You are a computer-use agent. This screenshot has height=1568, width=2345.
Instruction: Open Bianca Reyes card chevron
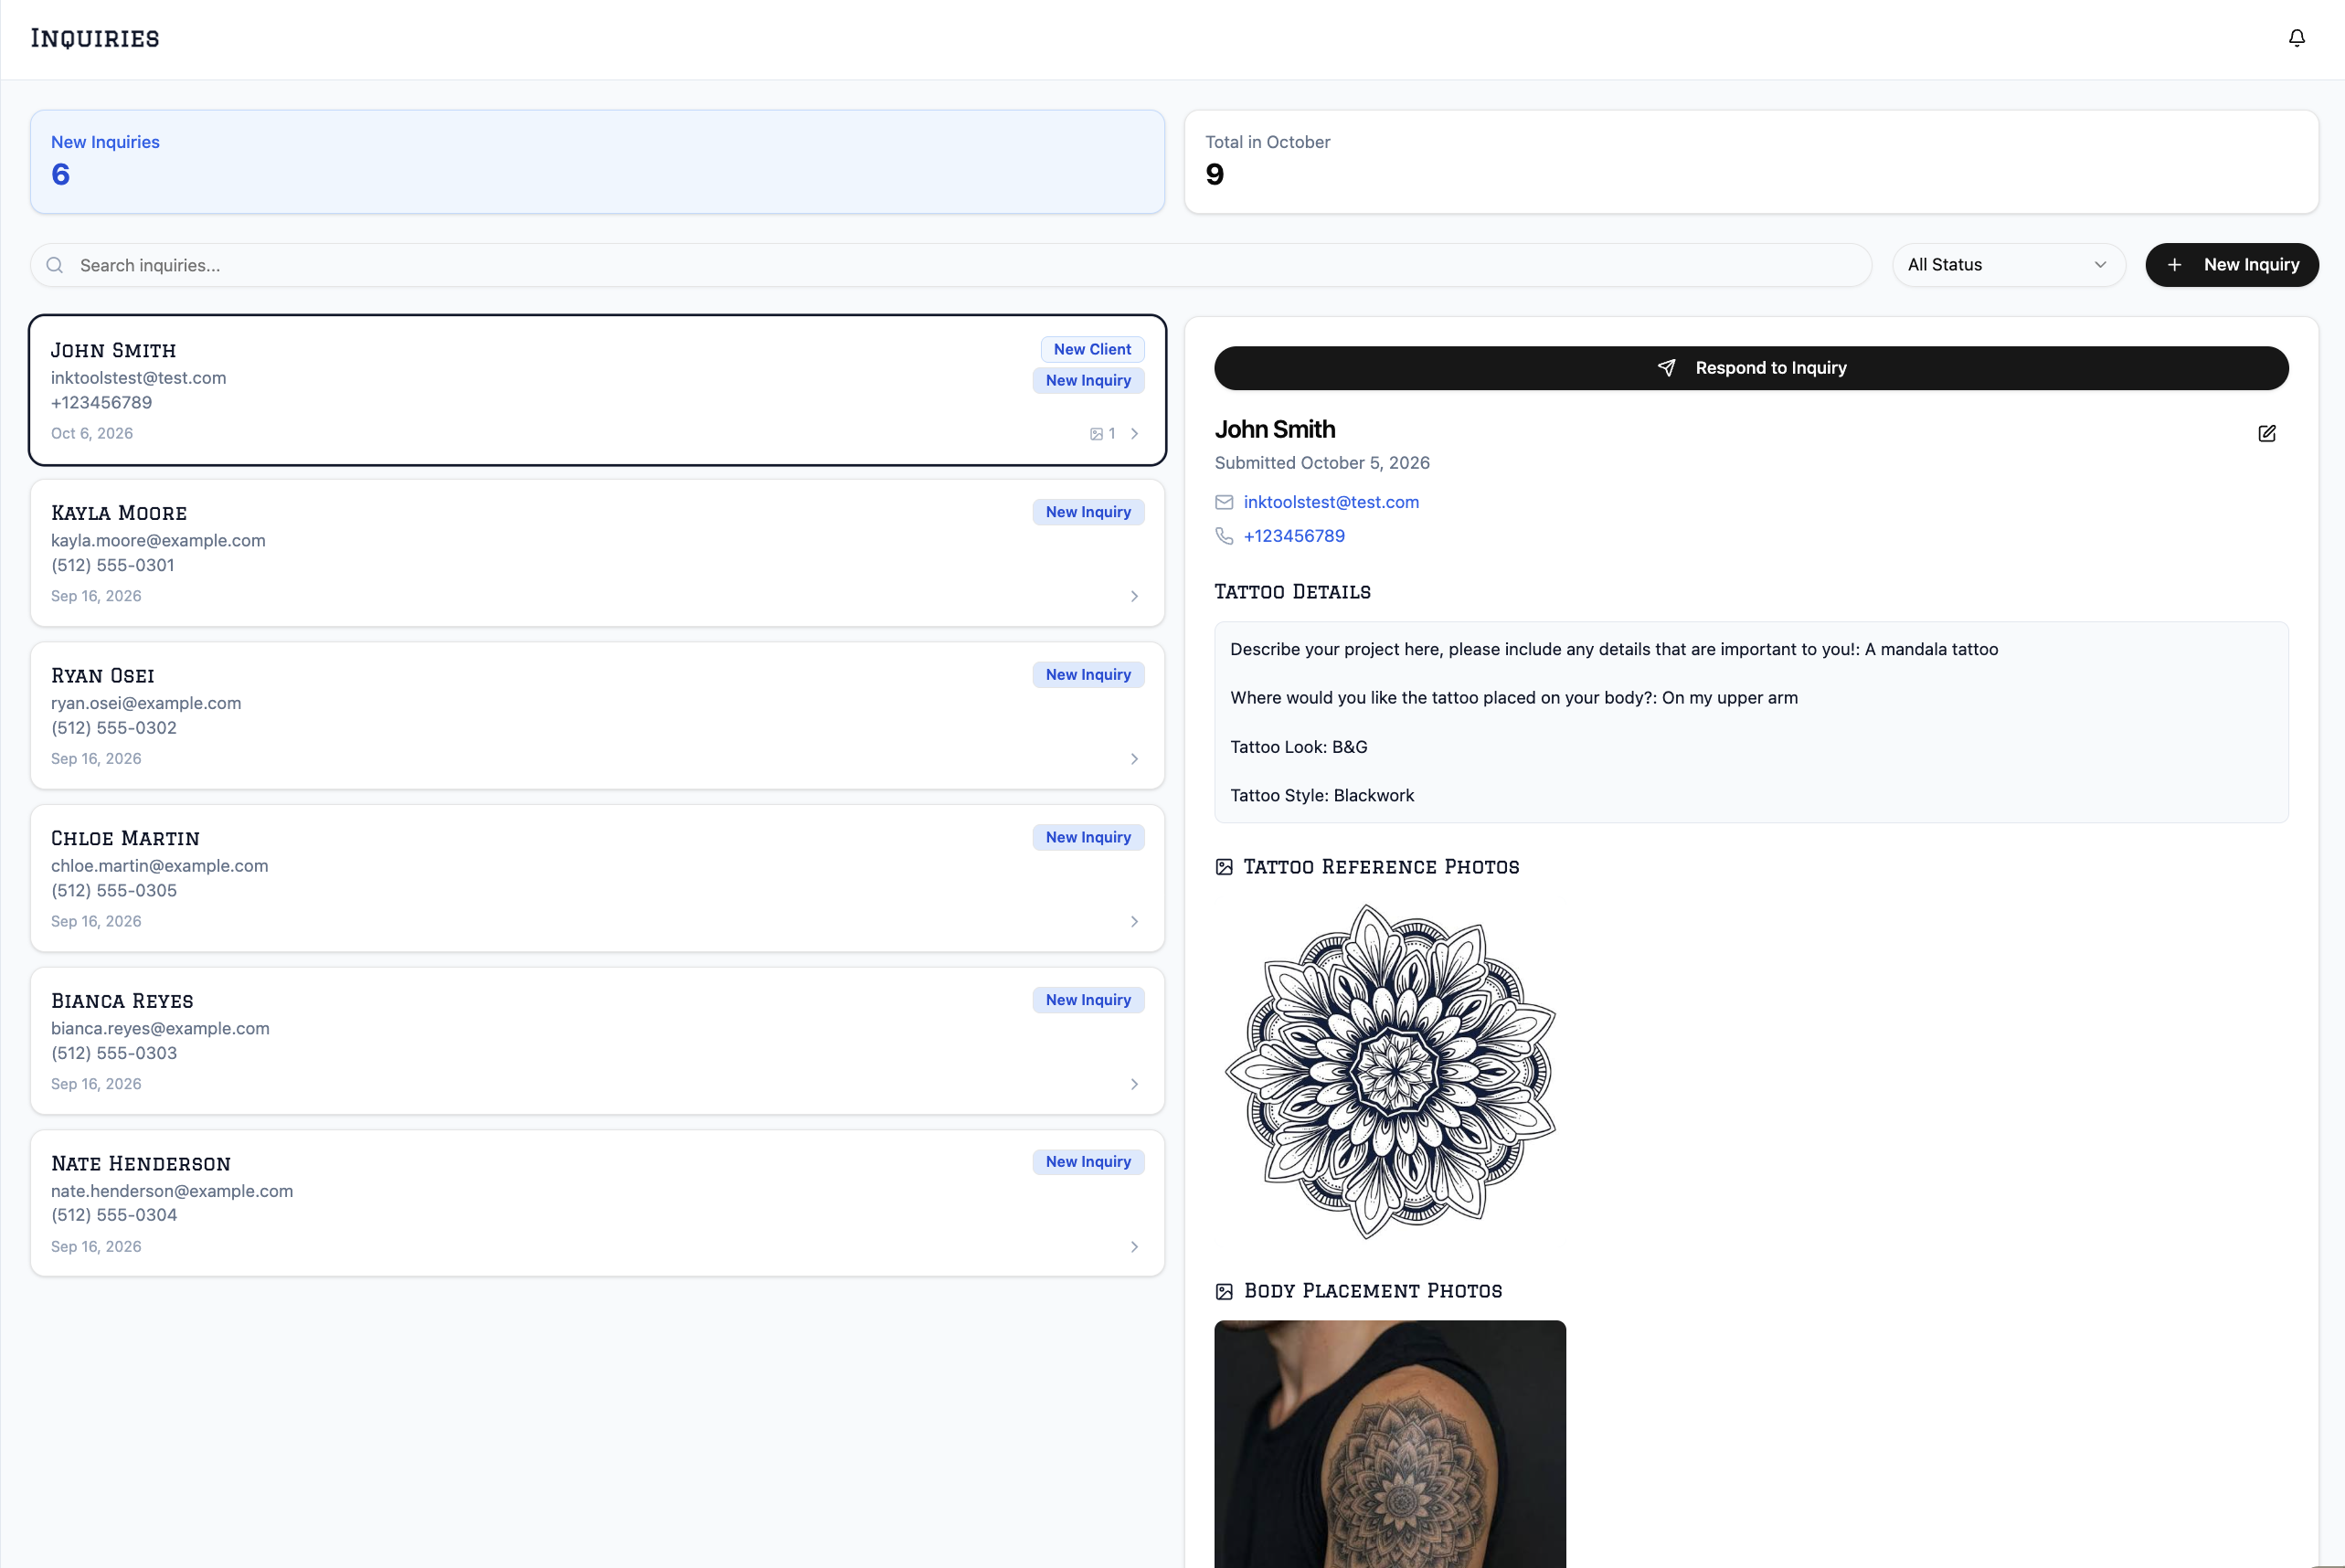click(x=1134, y=1084)
